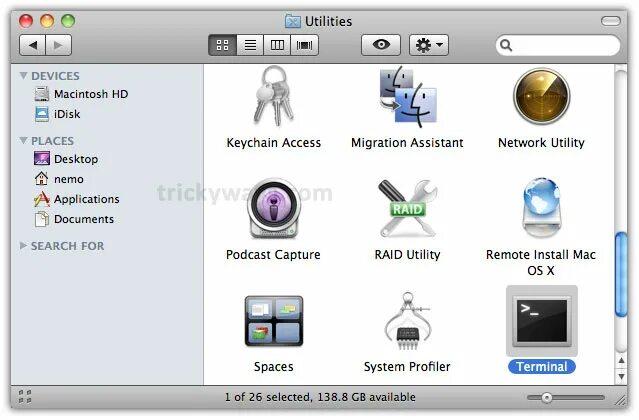
Task: Open the selected Terminal icon
Action: (542, 321)
